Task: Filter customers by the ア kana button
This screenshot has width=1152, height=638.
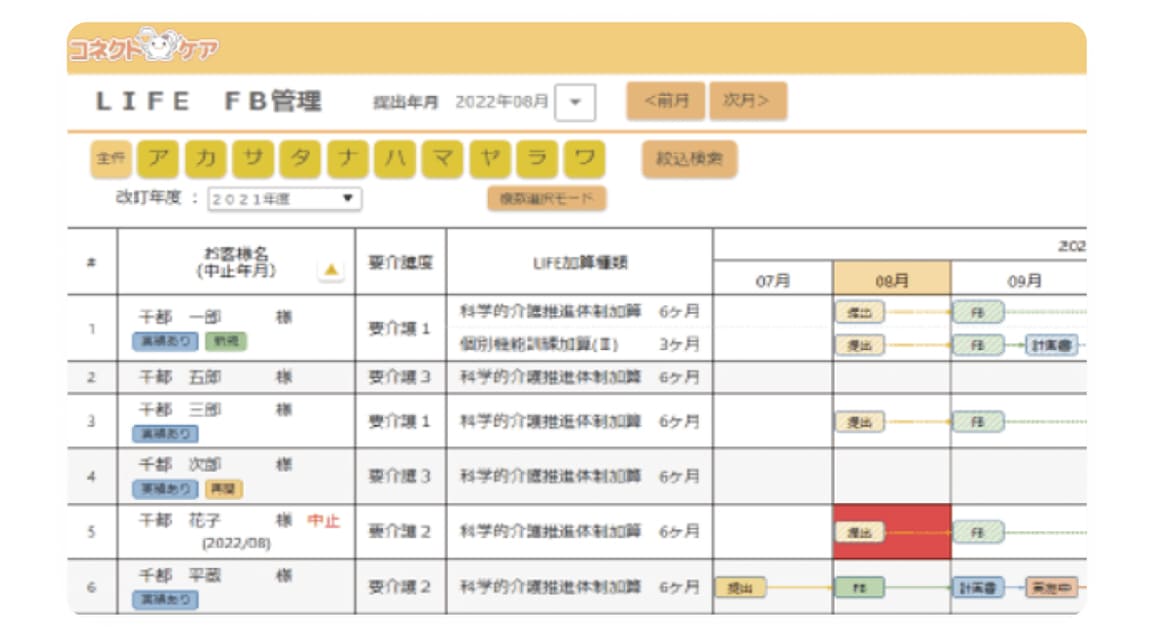Action: 157,159
